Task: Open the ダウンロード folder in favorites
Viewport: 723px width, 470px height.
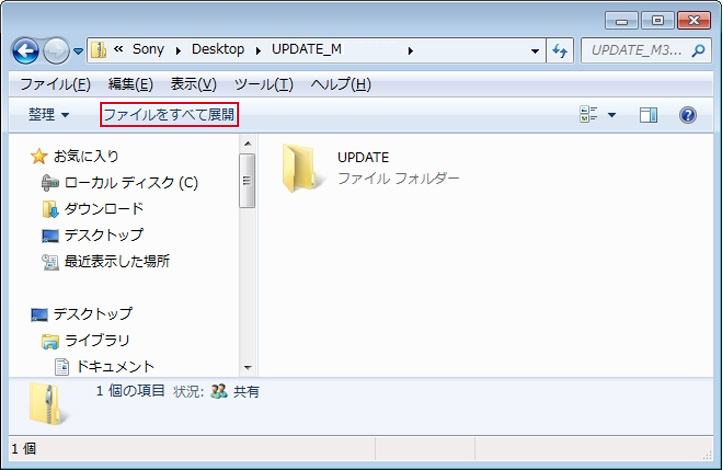Action: click(x=103, y=209)
